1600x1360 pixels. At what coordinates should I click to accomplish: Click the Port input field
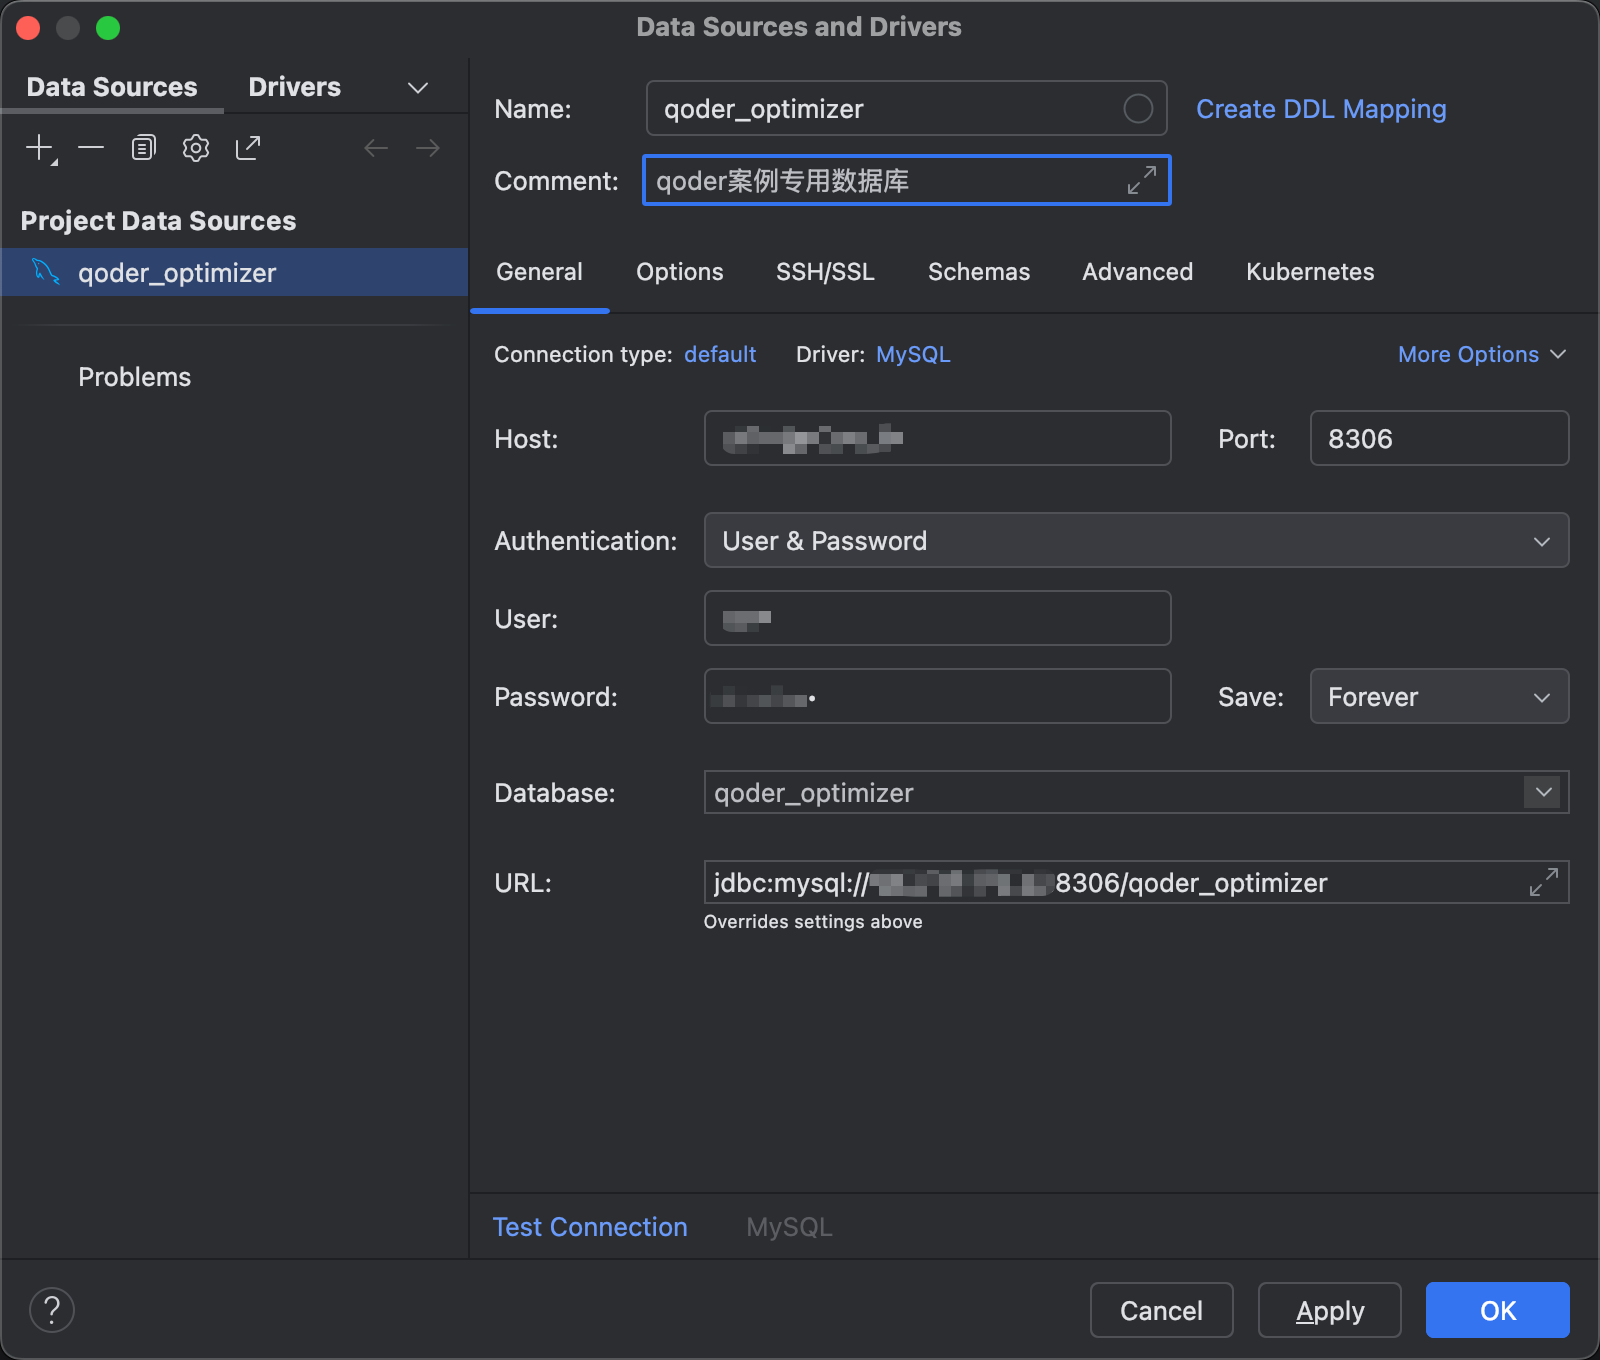click(1438, 439)
